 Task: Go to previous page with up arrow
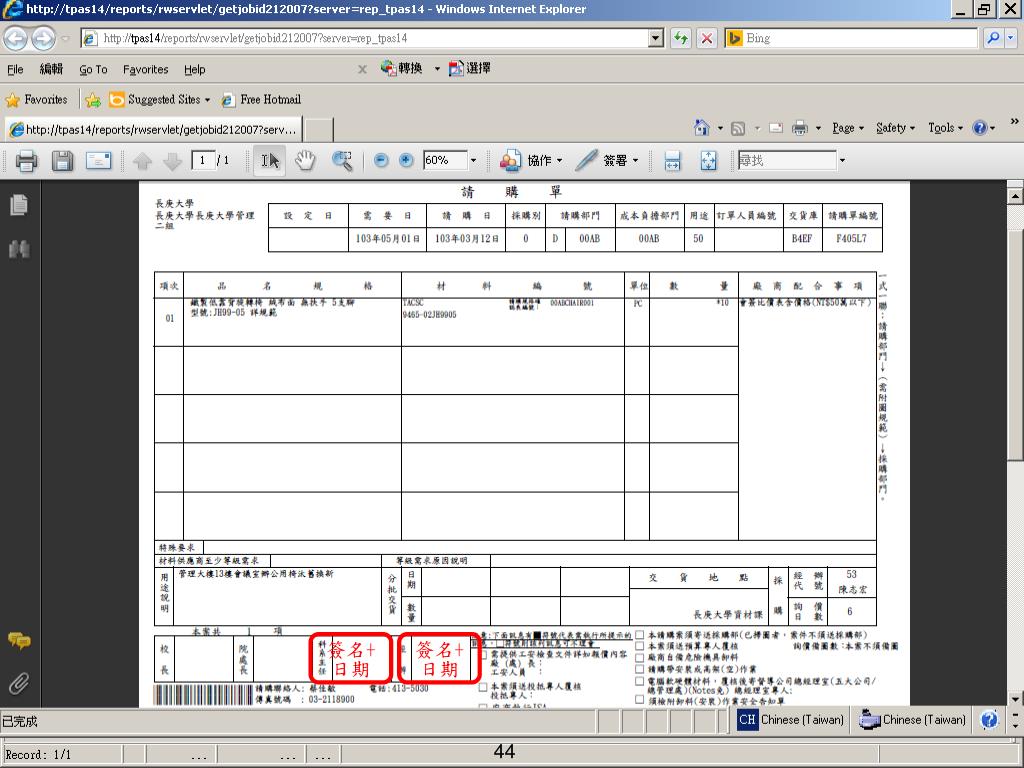click(x=142, y=161)
